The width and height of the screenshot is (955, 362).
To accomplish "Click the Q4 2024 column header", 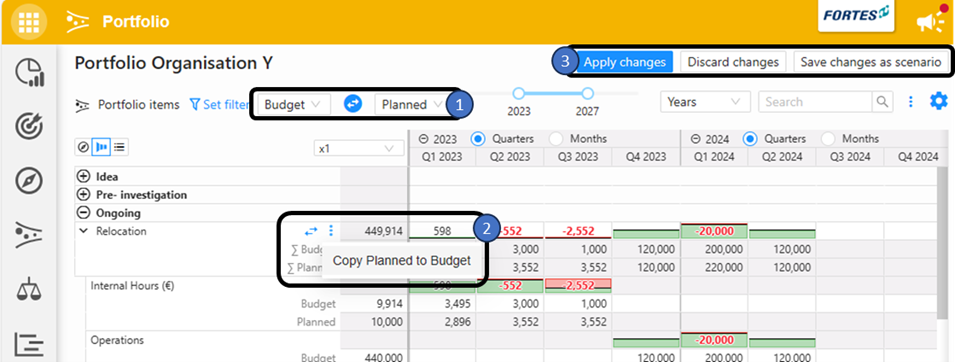I will coord(918,157).
